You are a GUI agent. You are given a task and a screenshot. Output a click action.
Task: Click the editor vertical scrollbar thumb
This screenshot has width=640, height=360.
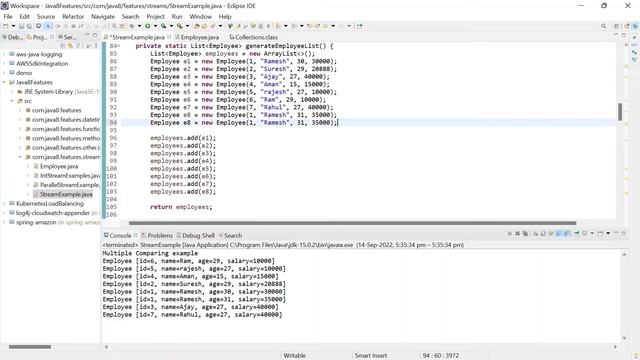point(620,111)
